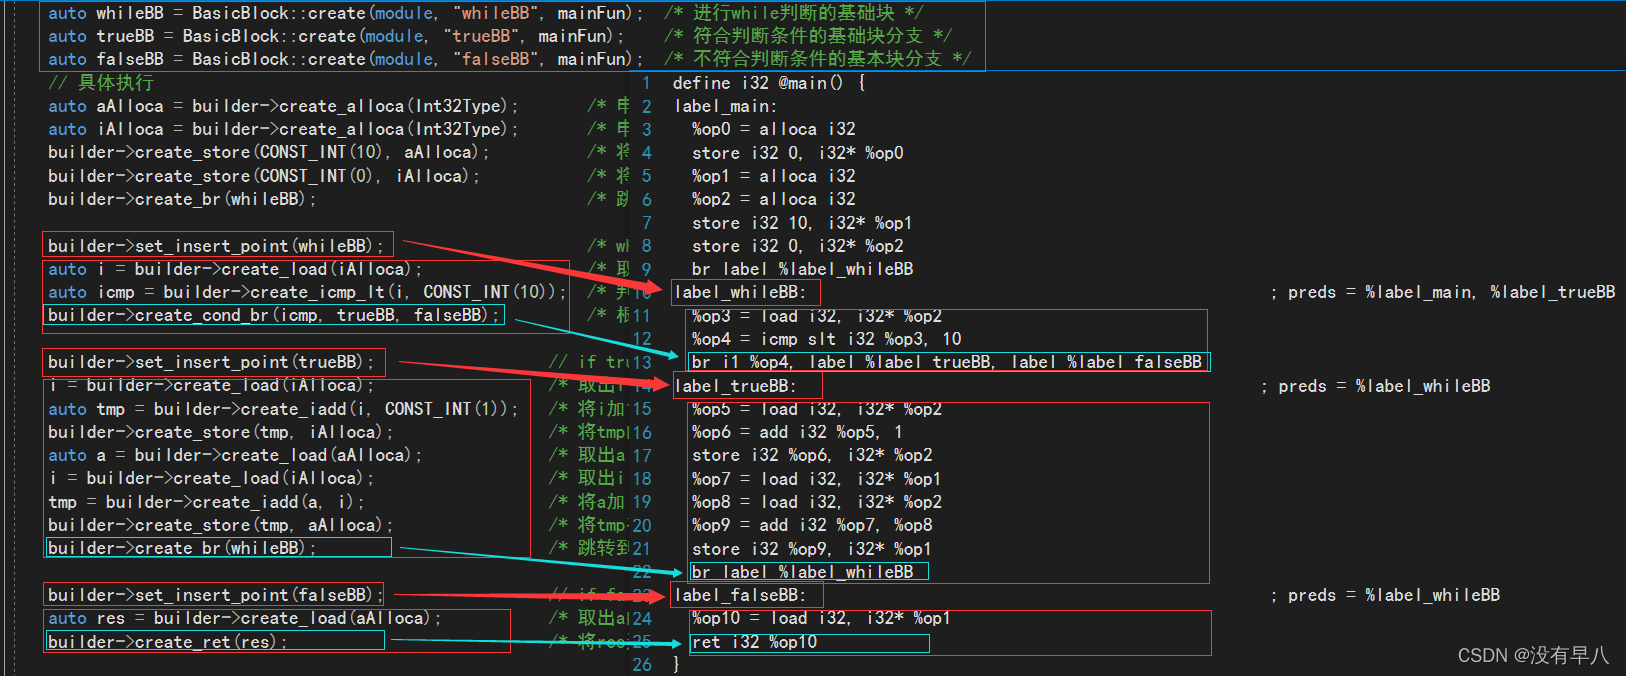Click 'builder->create_store(CONST_INT(10), aAlloca);'
The height and width of the screenshot is (676, 1626).
click(x=269, y=152)
